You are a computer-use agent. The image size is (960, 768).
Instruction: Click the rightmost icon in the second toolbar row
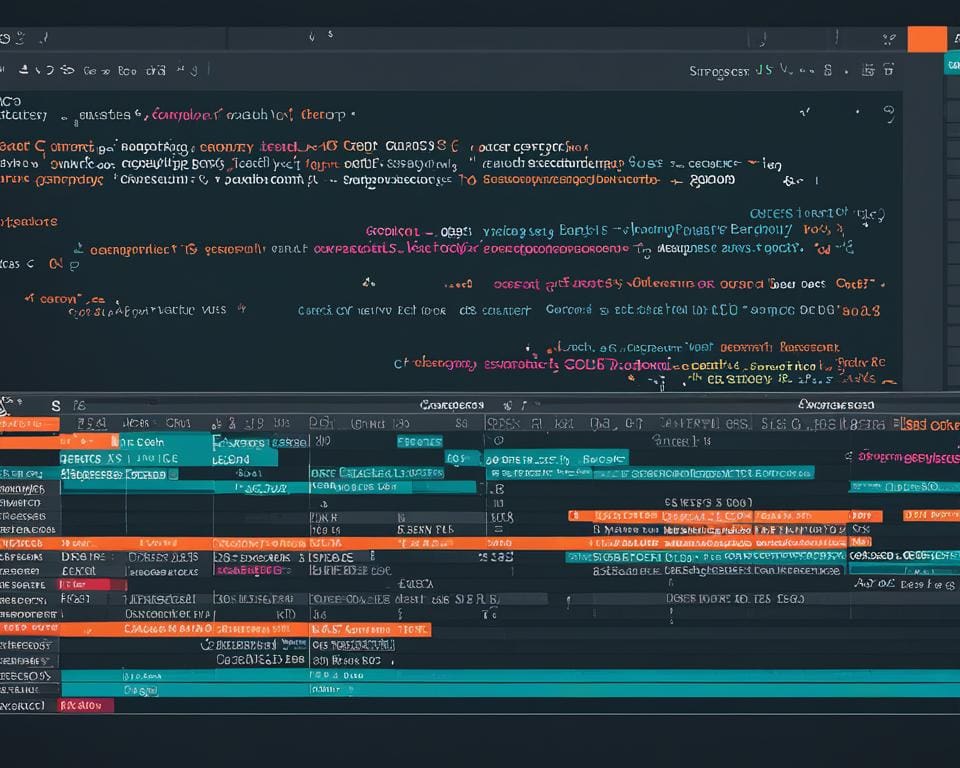pyautogui.click(x=888, y=71)
